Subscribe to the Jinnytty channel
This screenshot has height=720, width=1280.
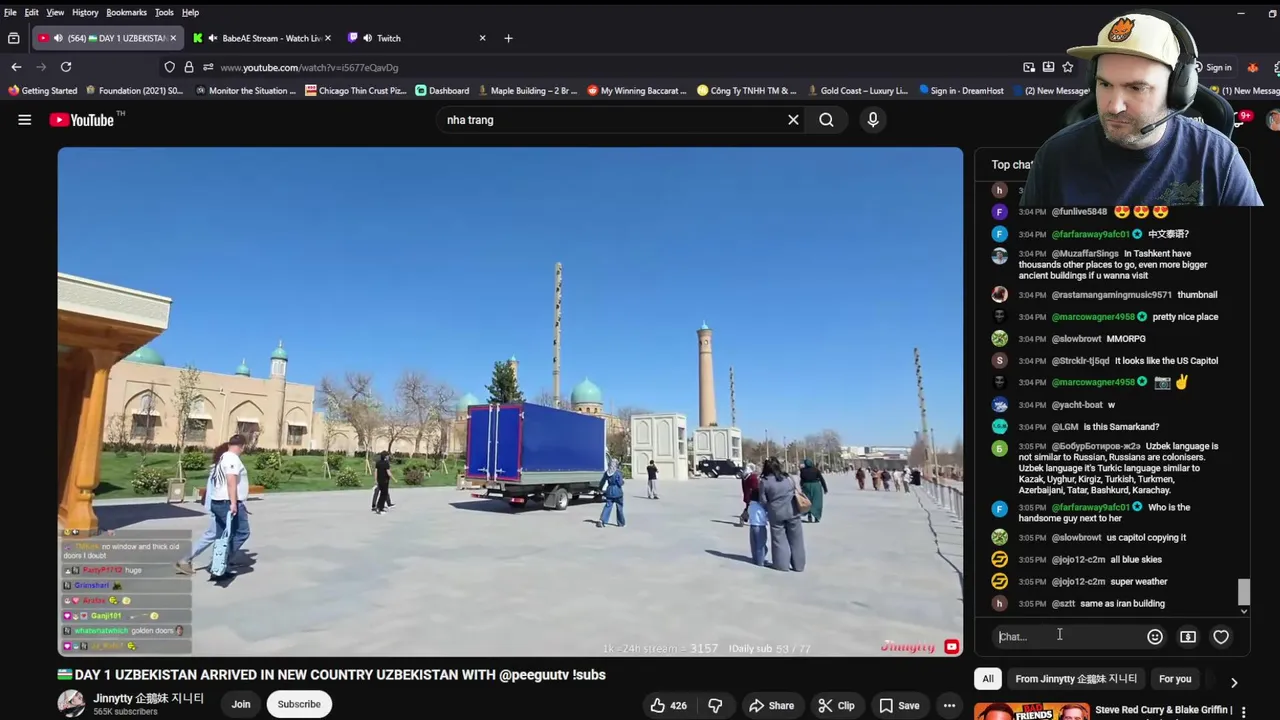click(x=299, y=704)
